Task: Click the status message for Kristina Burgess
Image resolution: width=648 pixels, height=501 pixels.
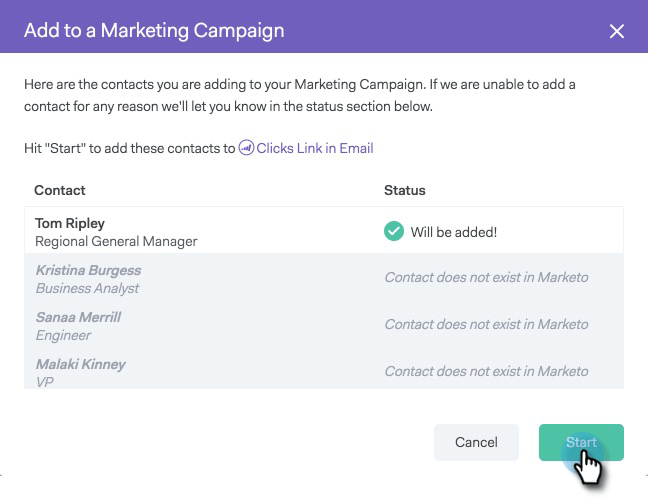Action: tap(486, 277)
